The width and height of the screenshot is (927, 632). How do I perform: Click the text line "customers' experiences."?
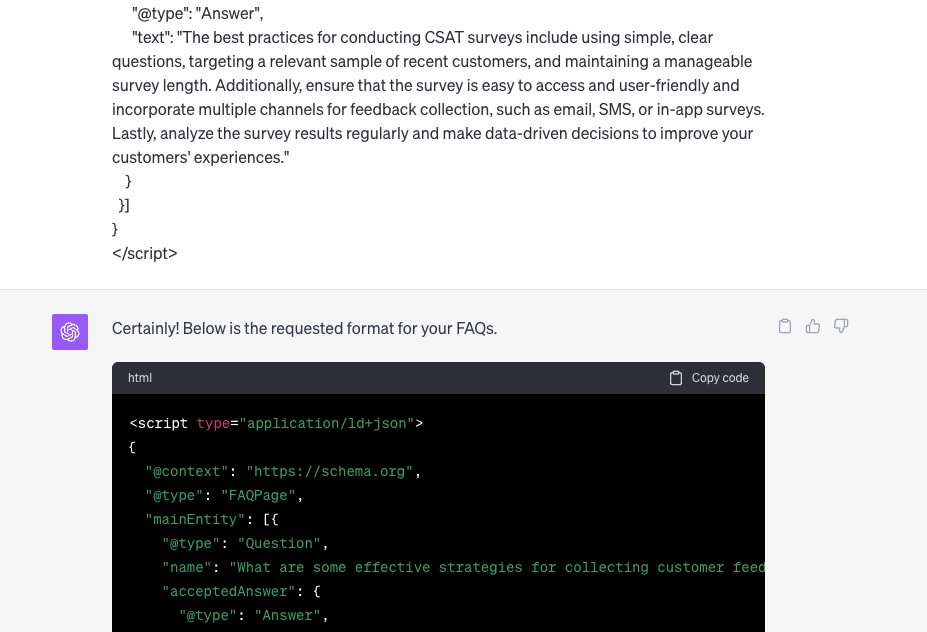pos(200,158)
